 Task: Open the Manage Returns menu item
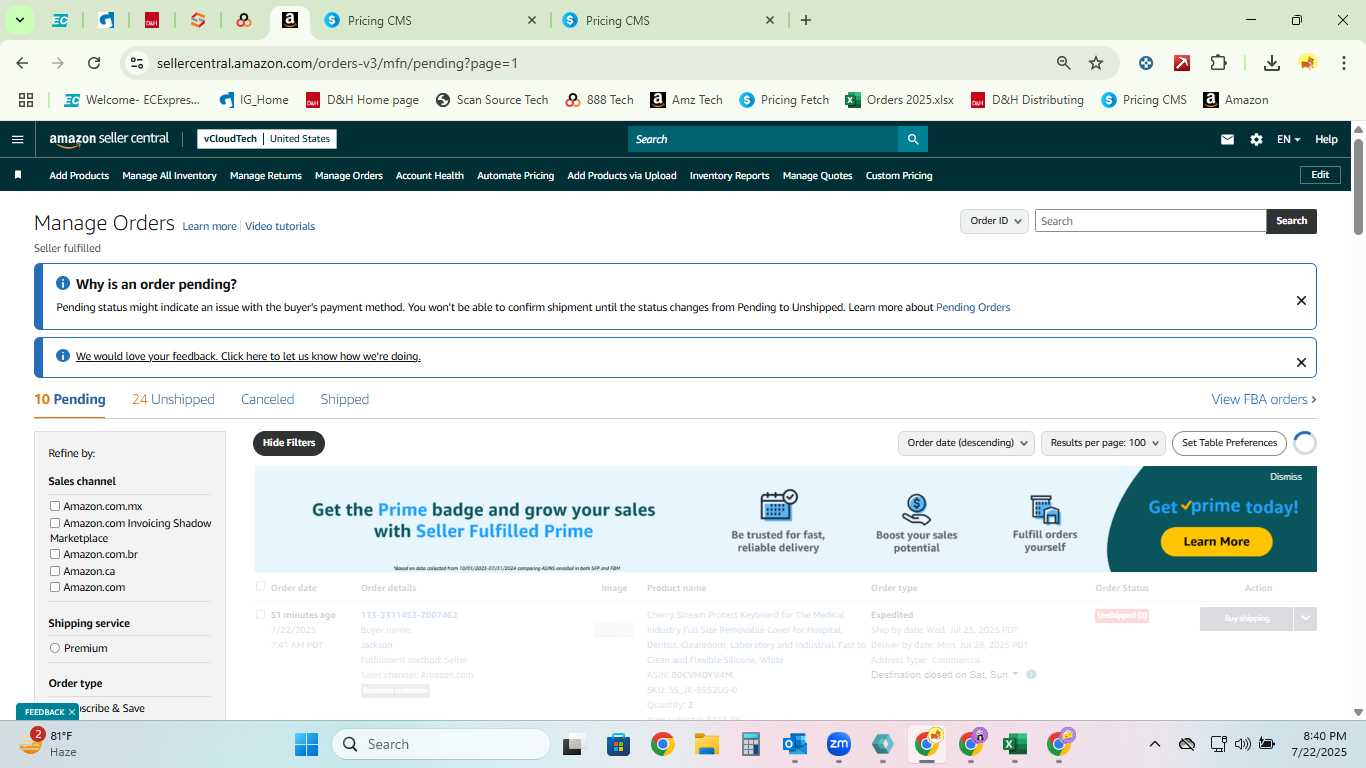(x=266, y=175)
